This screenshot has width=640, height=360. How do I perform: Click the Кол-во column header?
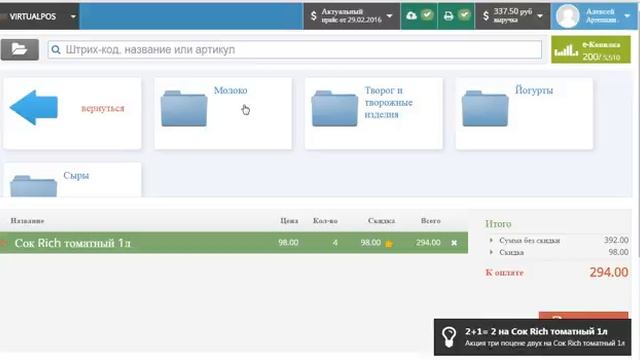(x=325, y=221)
